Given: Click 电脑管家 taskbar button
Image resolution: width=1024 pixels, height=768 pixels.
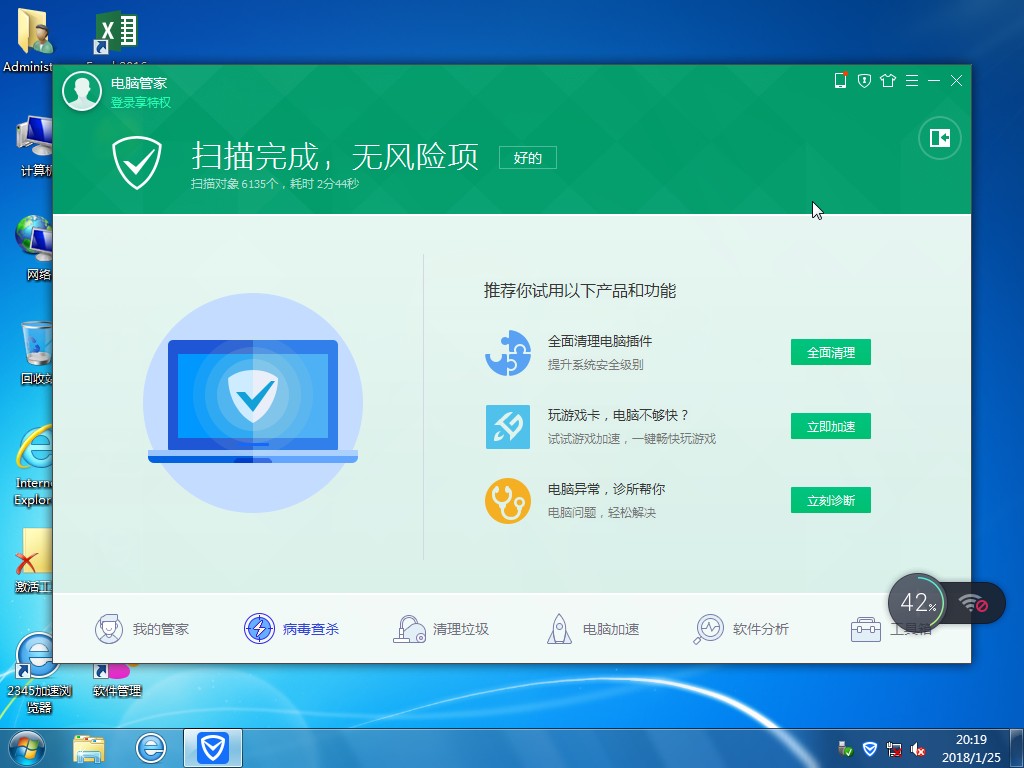Looking at the screenshot, I should 213,748.
